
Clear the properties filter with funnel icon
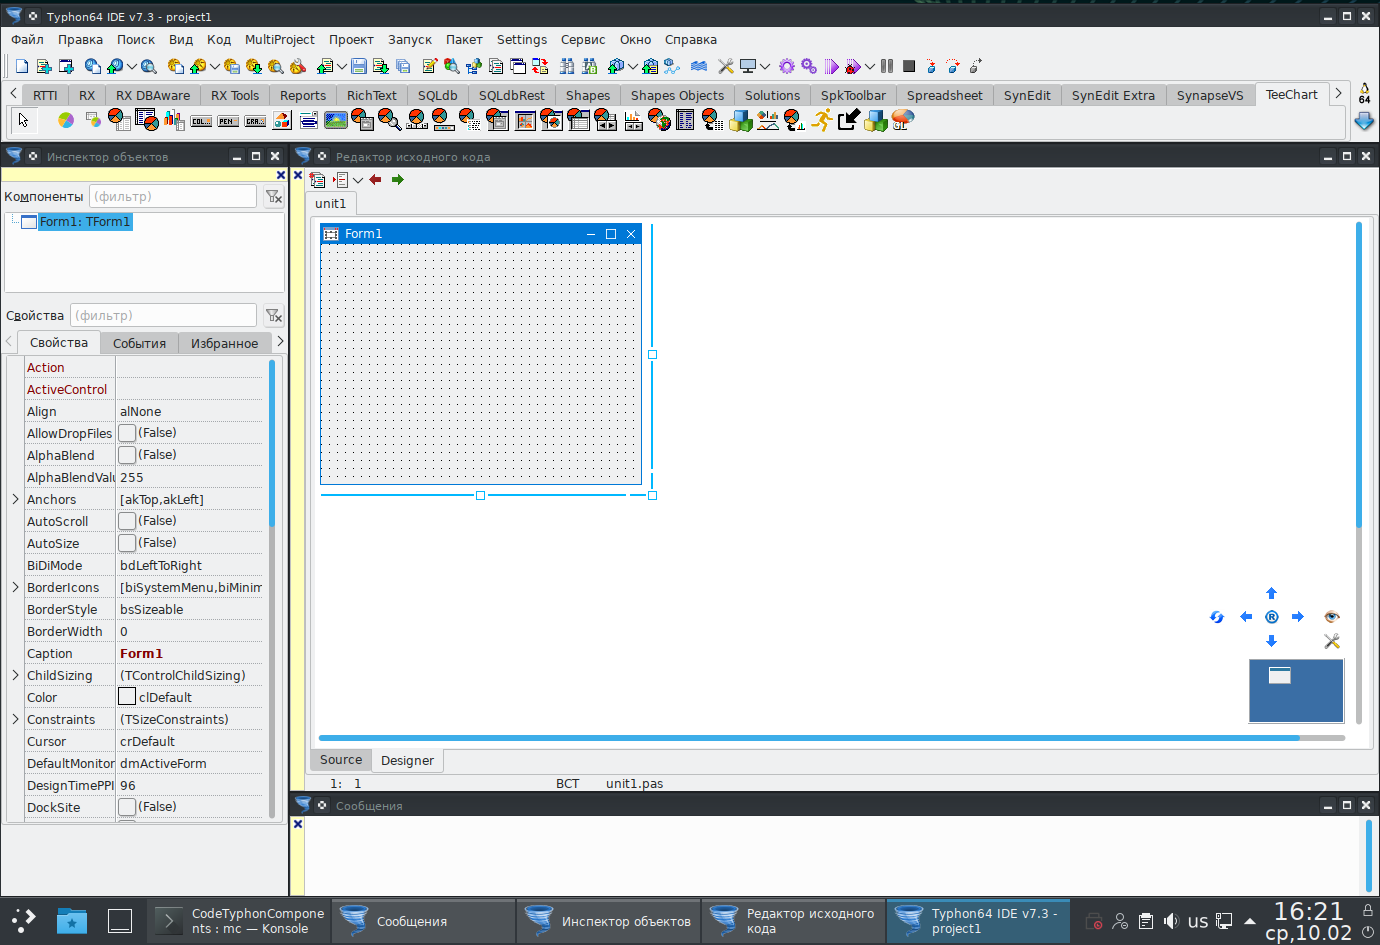click(x=273, y=316)
